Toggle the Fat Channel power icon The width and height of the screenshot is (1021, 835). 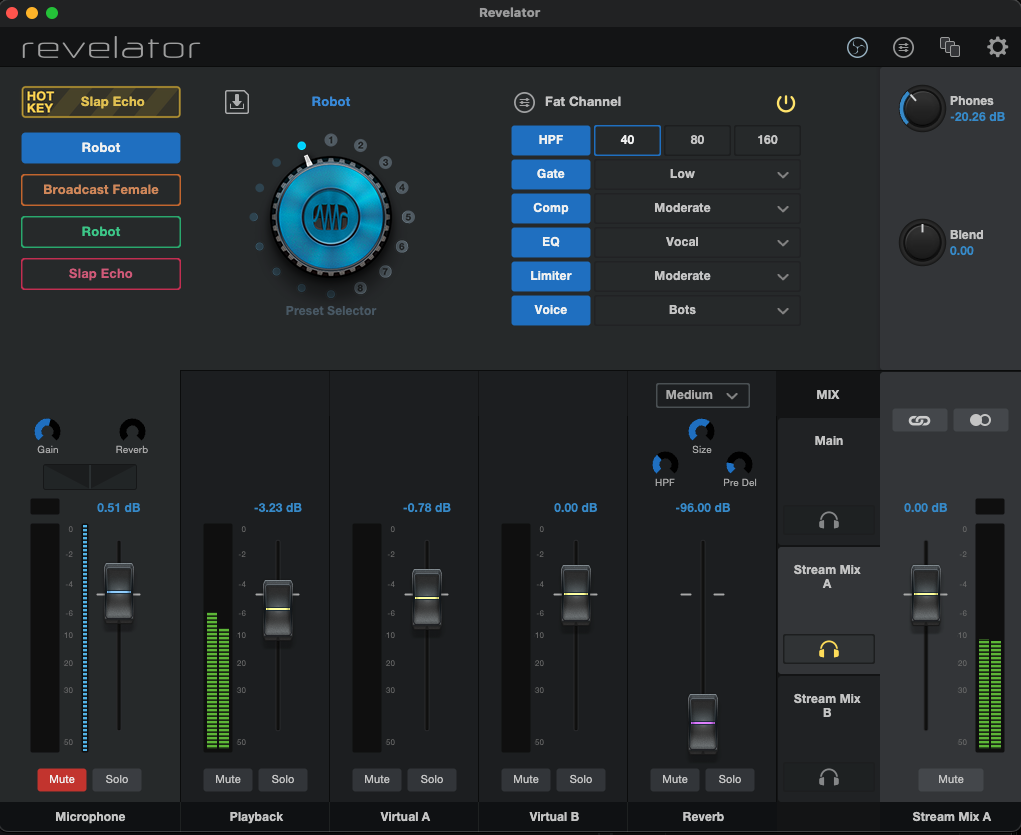[x=786, y=102]
